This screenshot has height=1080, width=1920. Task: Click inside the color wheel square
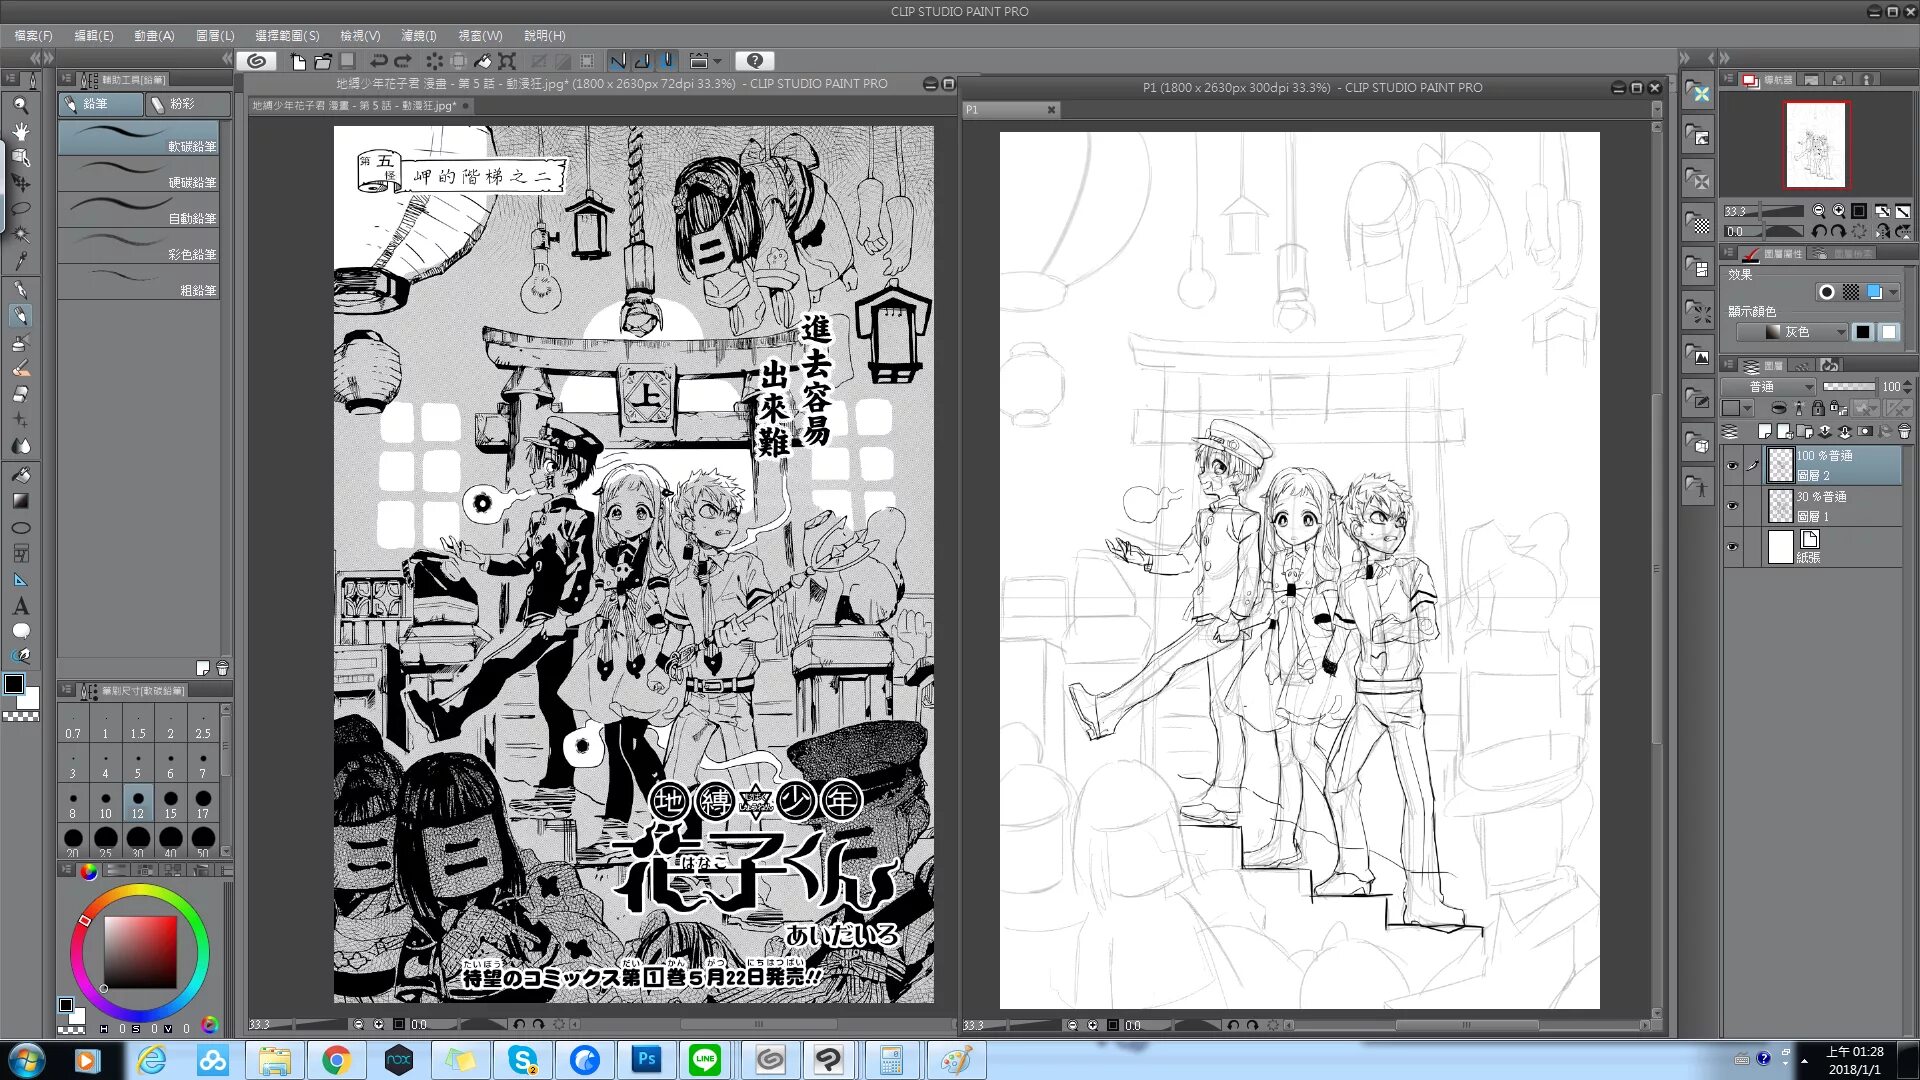tap(141, 952)
